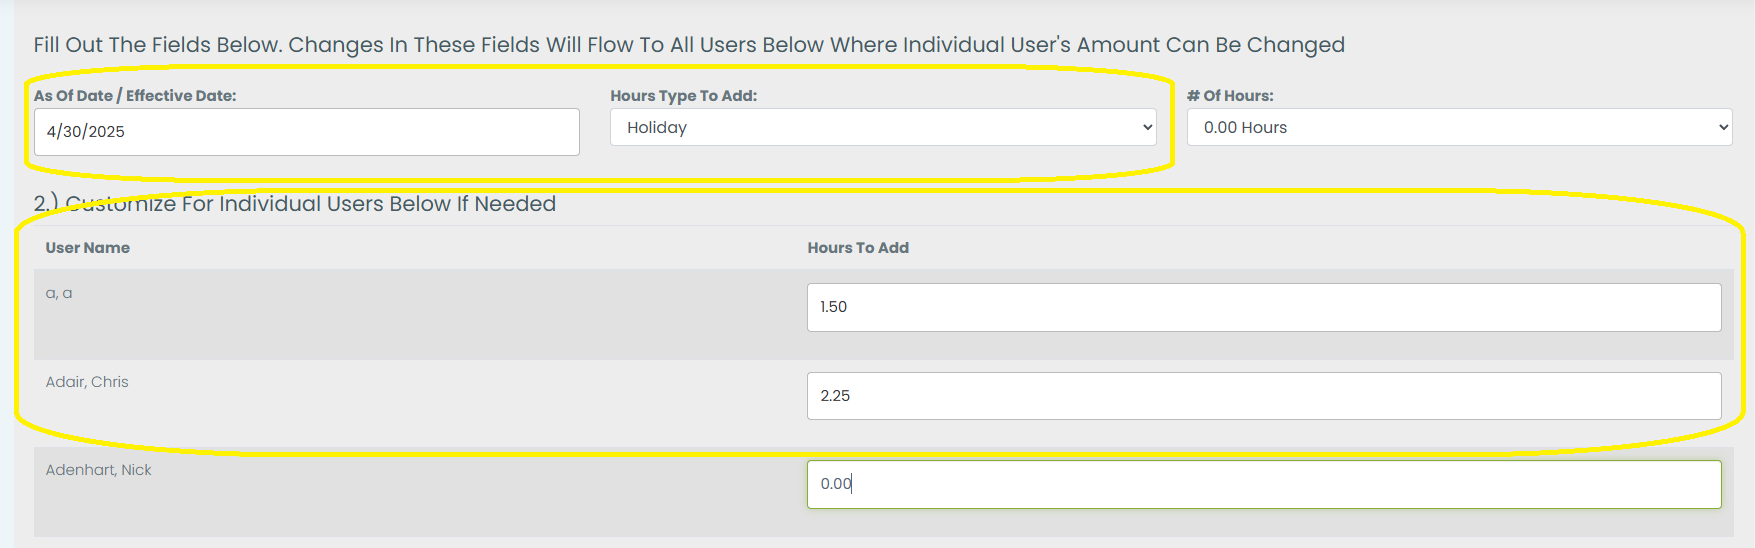Click the Hours To Add column header
Image resolution: width=1755 pixels, height=548 pixels.
[858, 248]
